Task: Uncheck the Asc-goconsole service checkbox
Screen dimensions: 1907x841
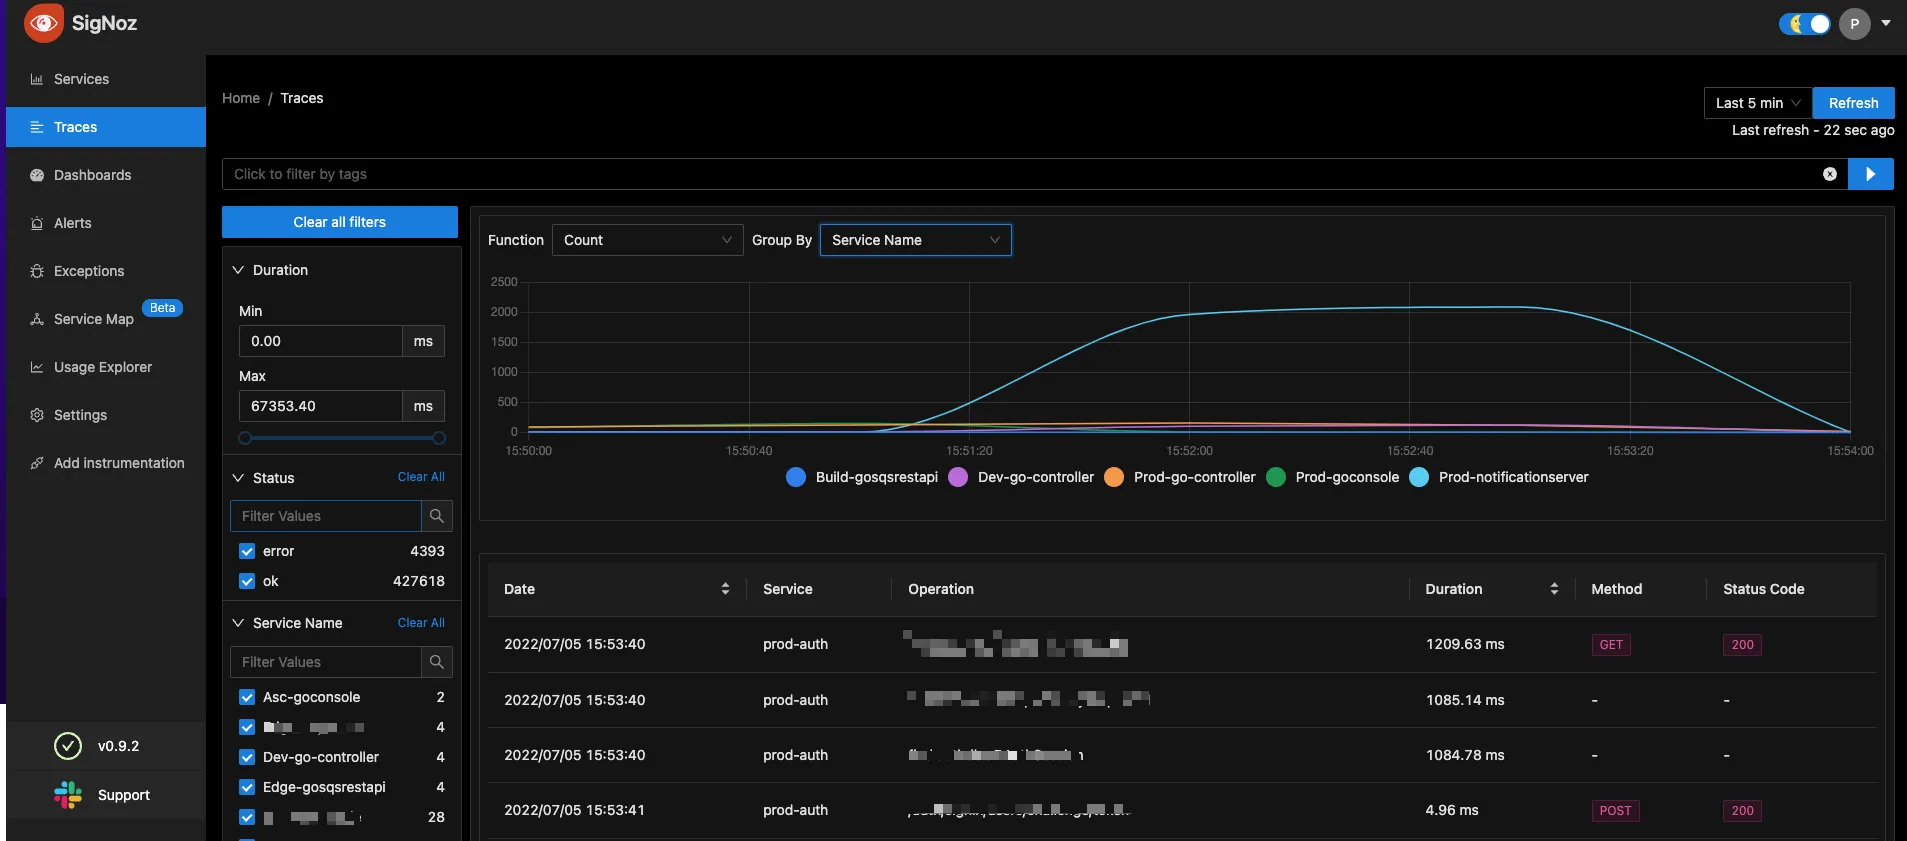Action: click(x=247, y=697)
